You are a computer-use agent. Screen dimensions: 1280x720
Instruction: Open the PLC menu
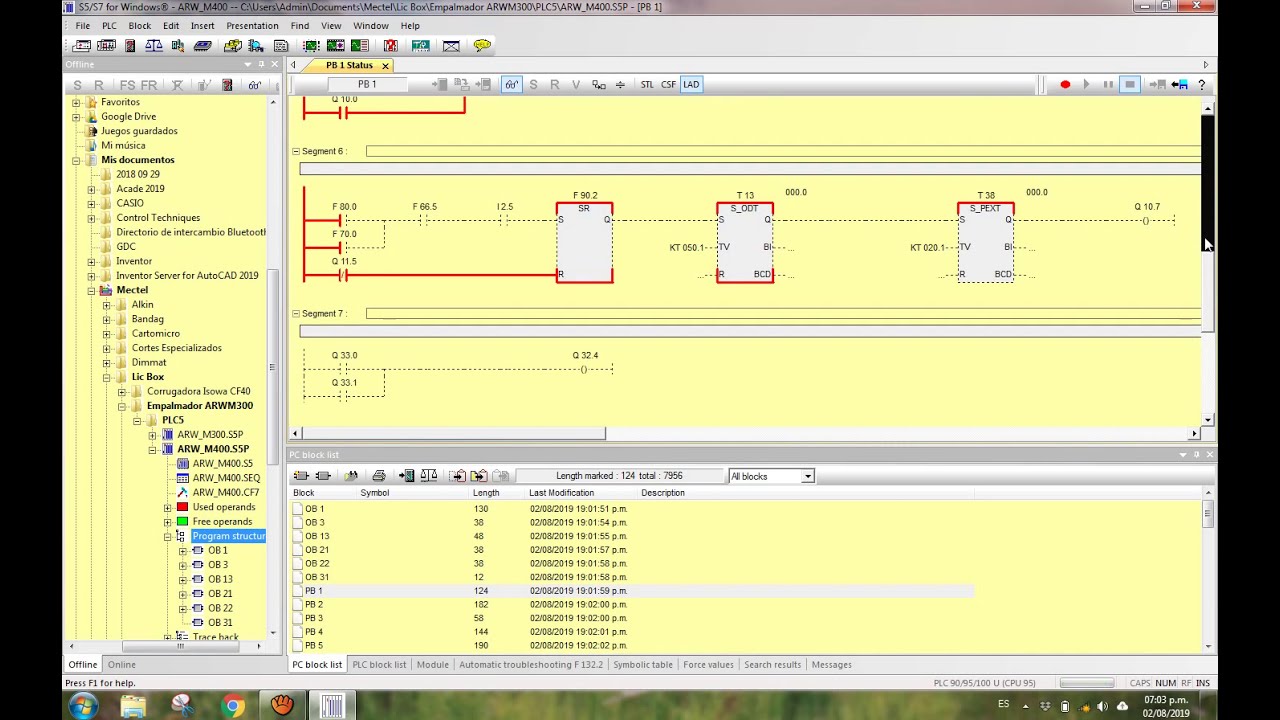point(109,25)
